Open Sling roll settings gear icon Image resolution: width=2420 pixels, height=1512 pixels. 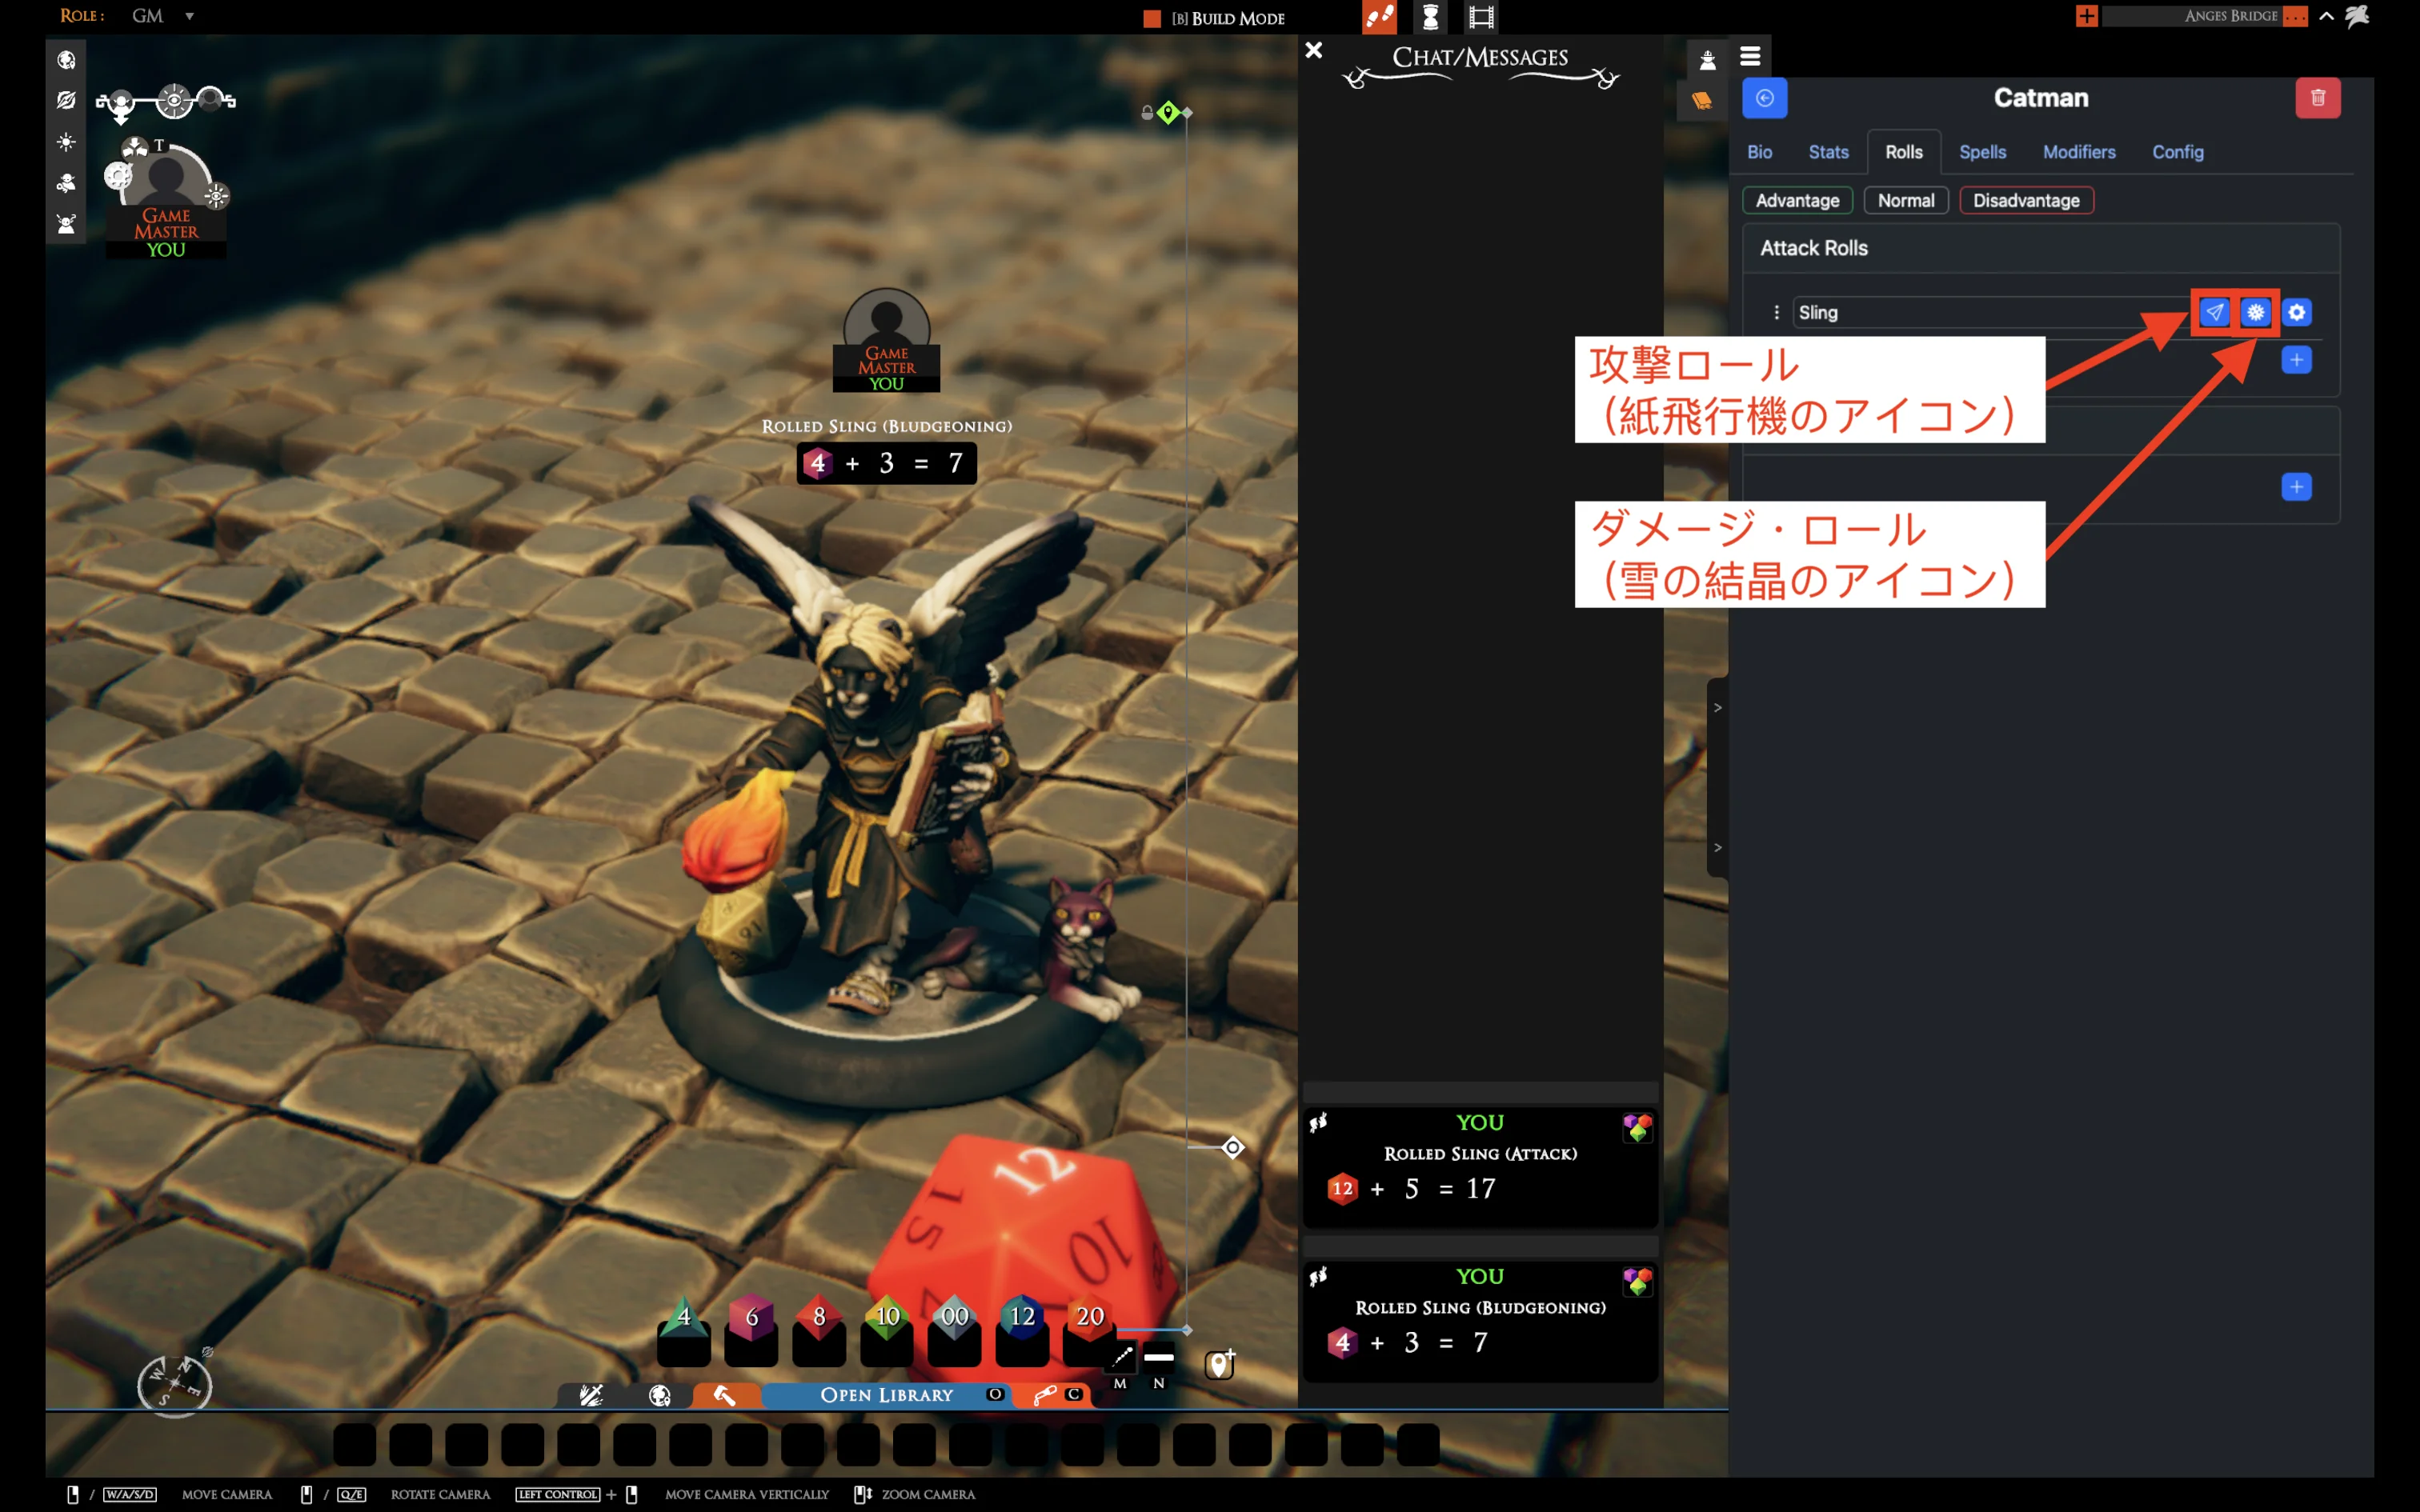pyautogui.click(x=2297, y=312)
